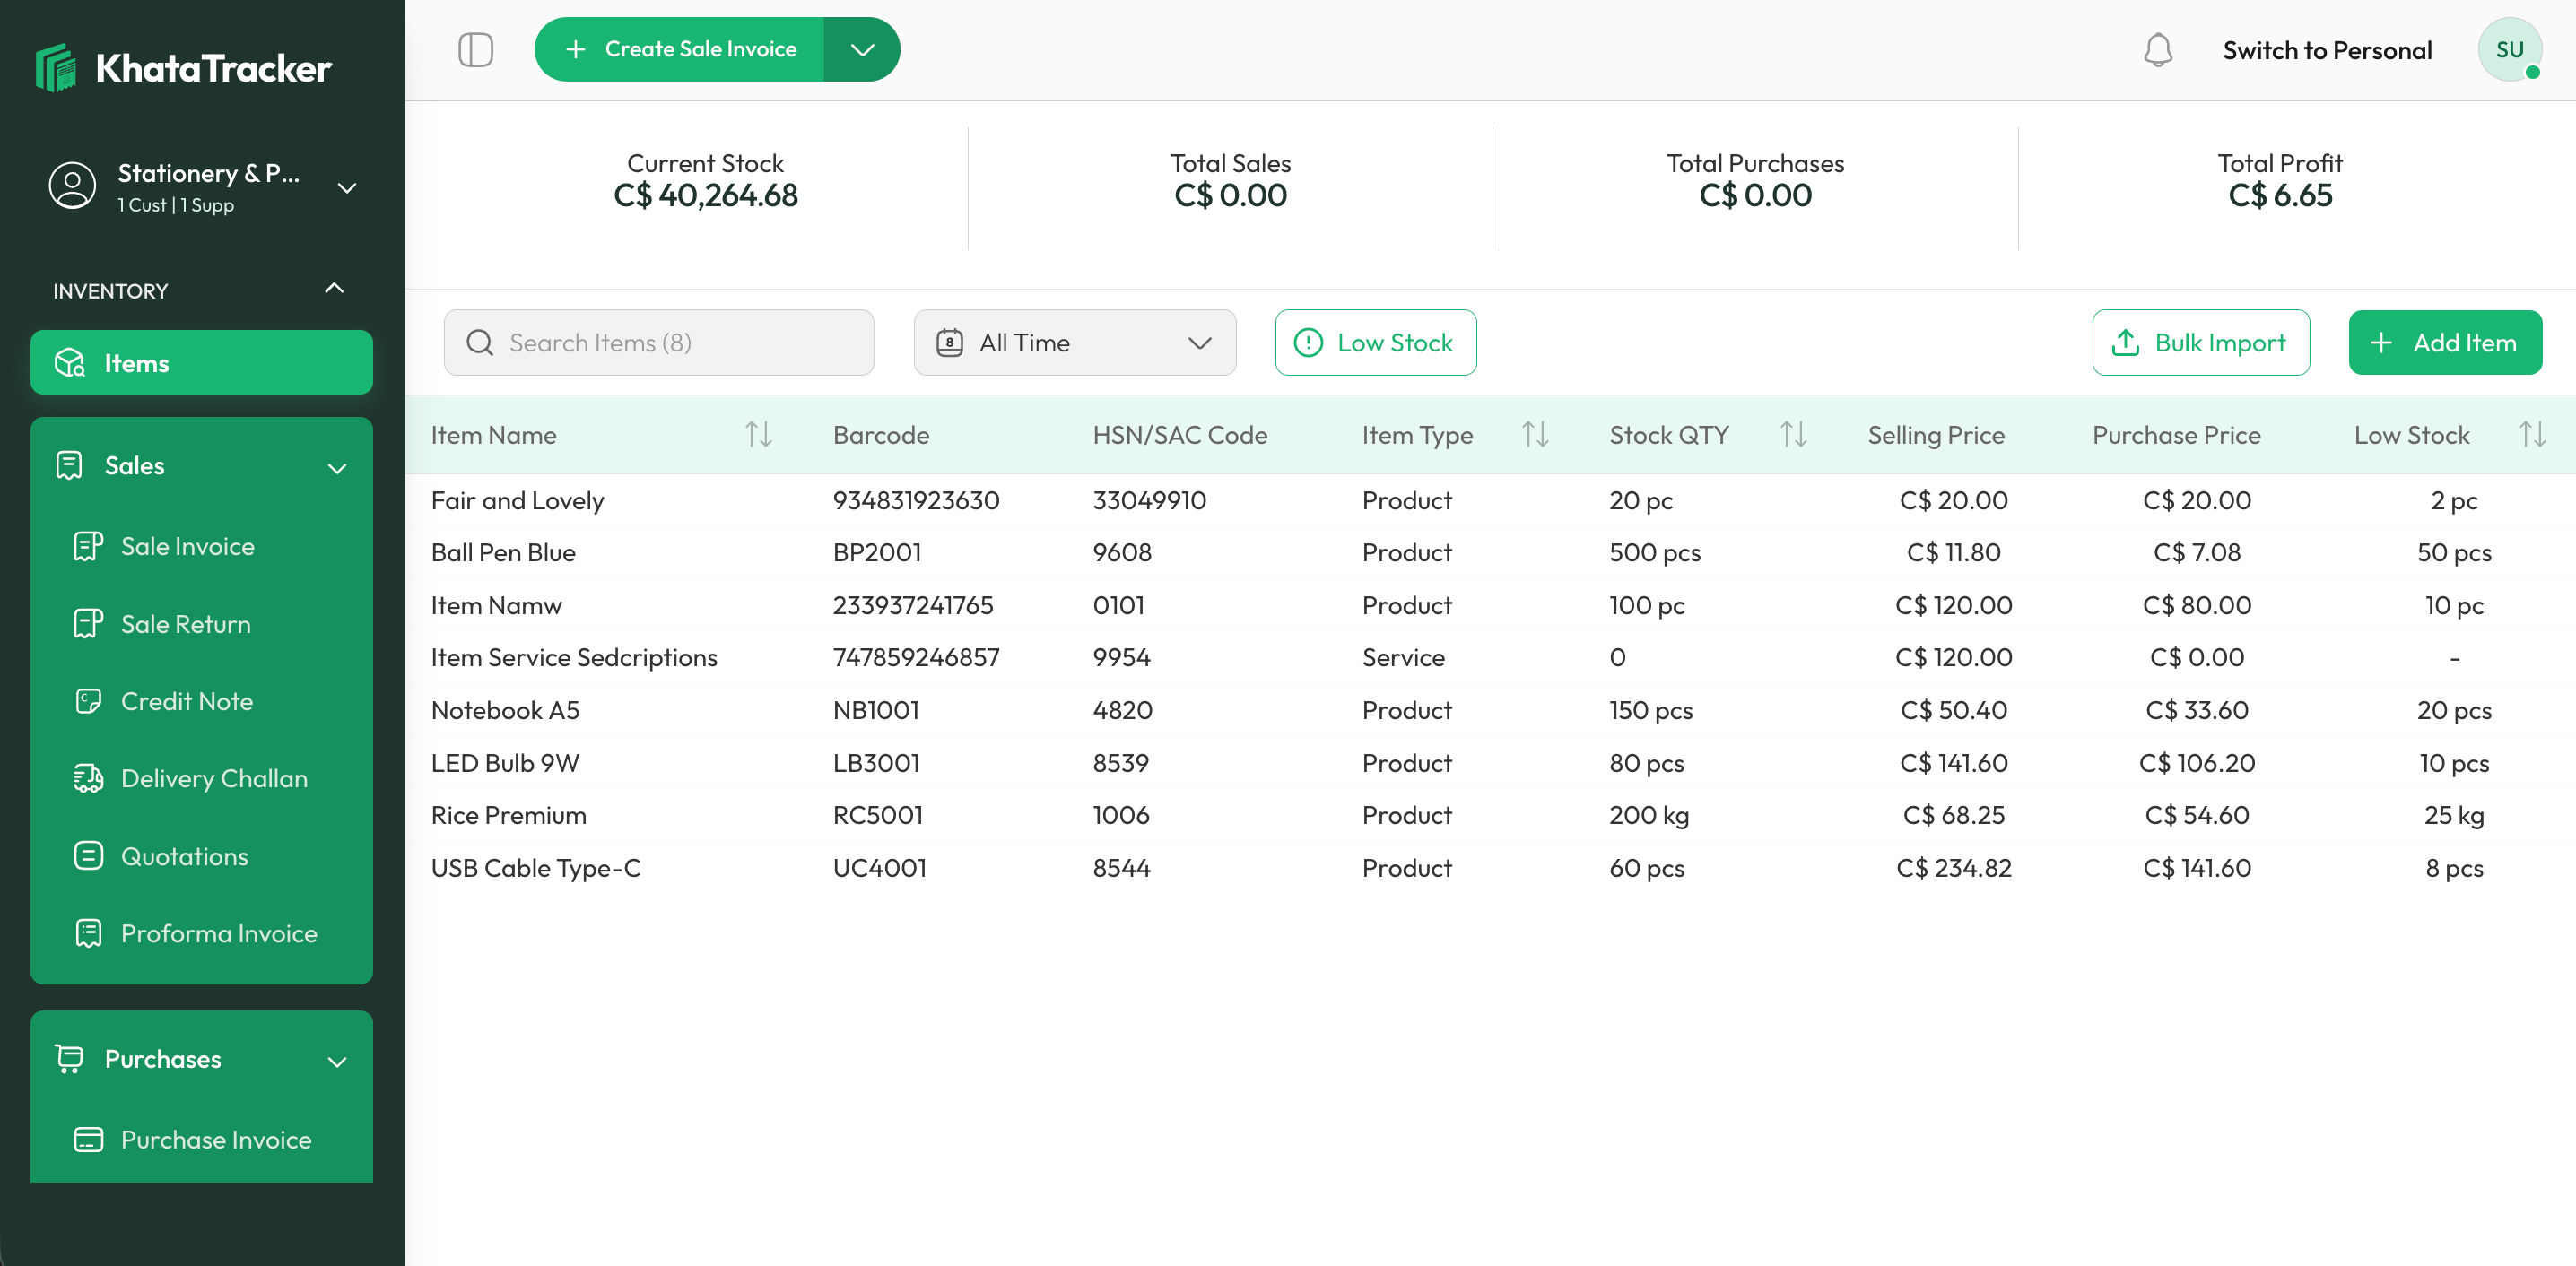
Task: Click the plus icon in Add Item
Action: point(2381,343)
